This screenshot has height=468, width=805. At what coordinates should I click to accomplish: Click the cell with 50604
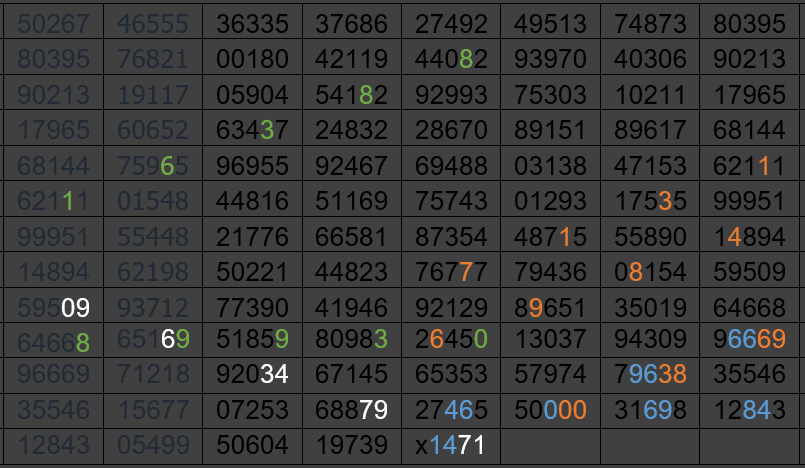pos(252,445)
